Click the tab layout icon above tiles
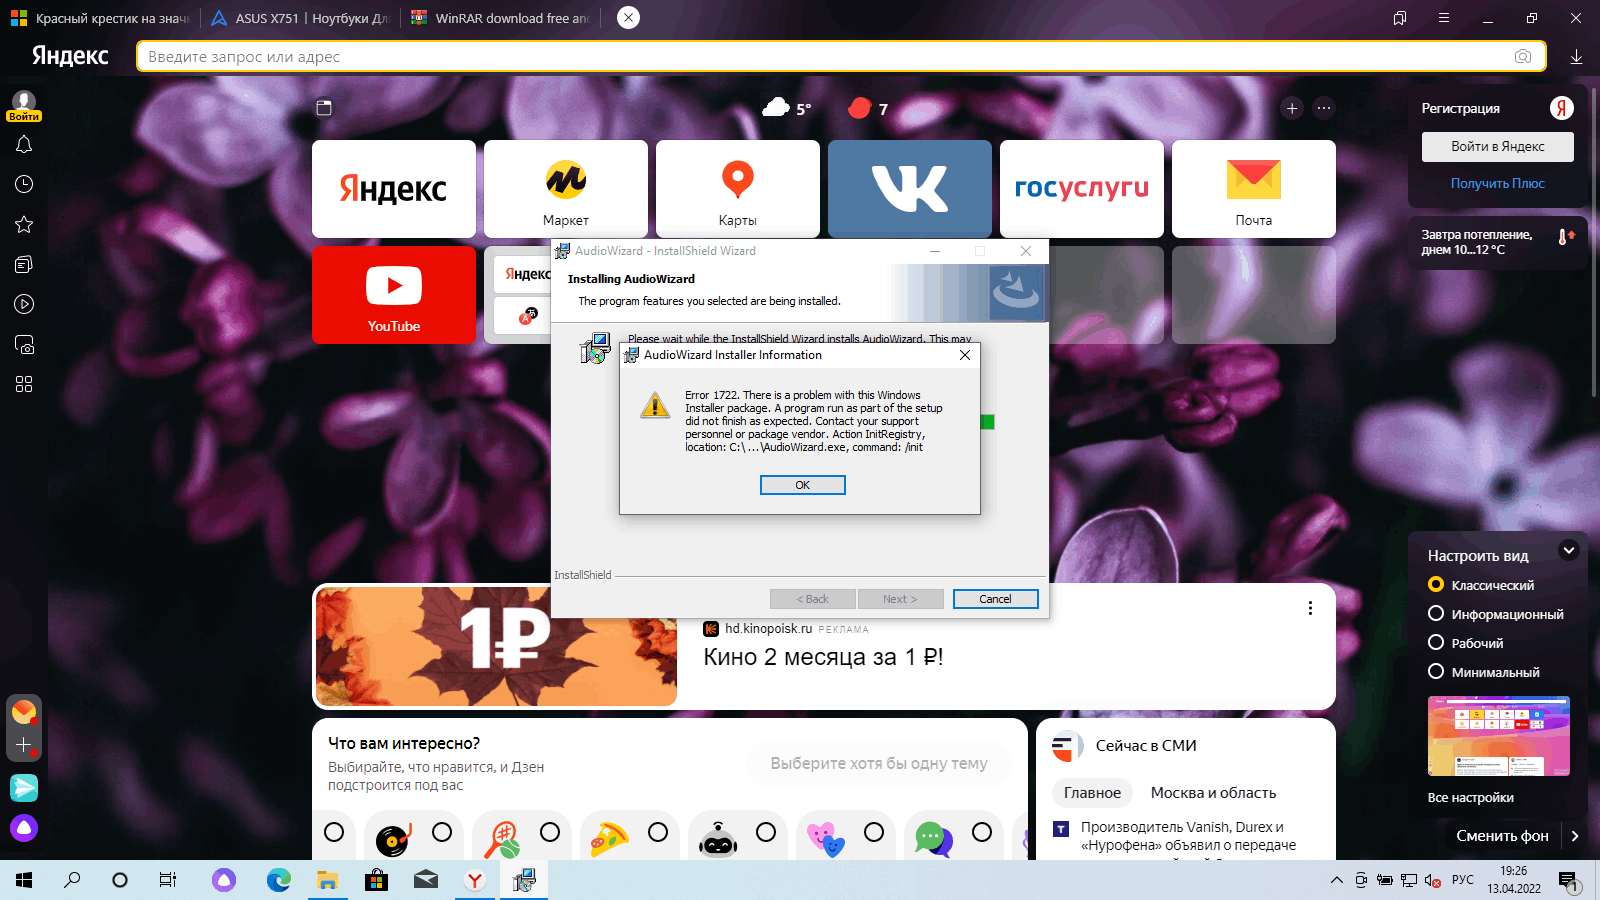Image resolution: width=1600 pixels, height=900 pixels. click(x=324, y=108)
